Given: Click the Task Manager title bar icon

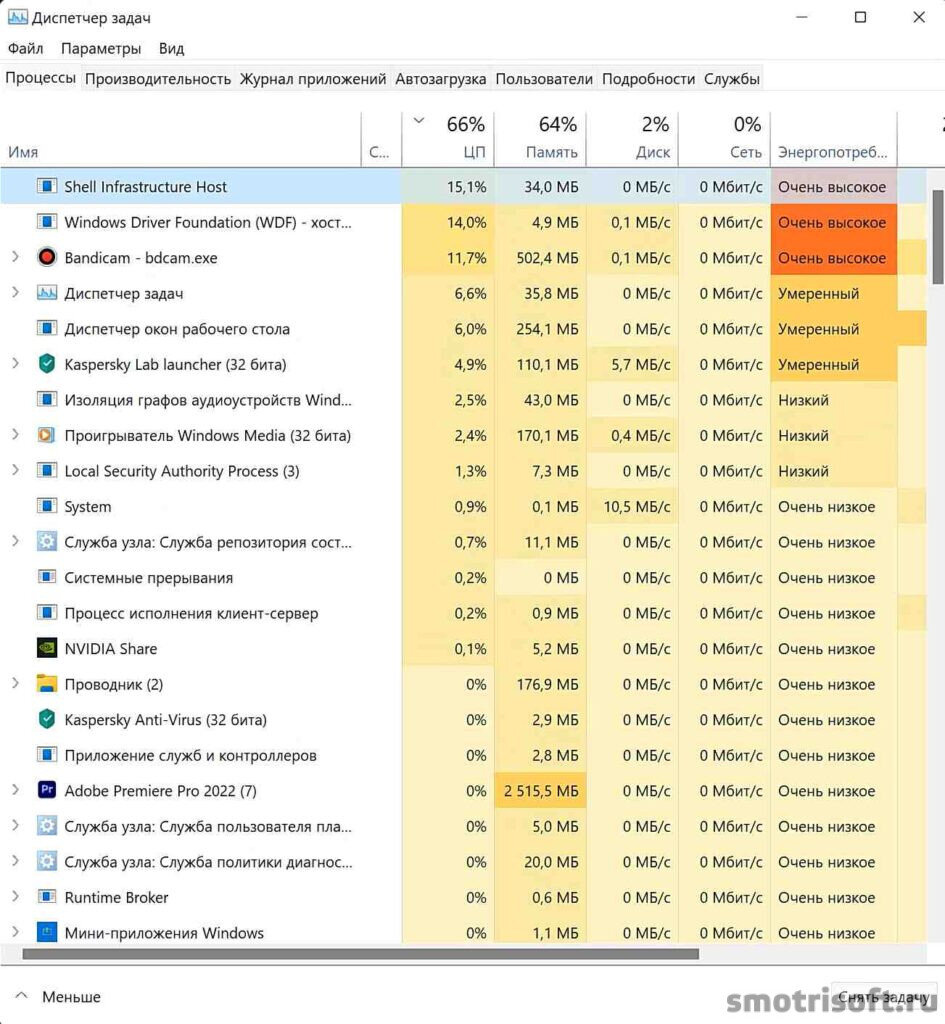Looking at the screenshot, I should (x=17, y=17).
